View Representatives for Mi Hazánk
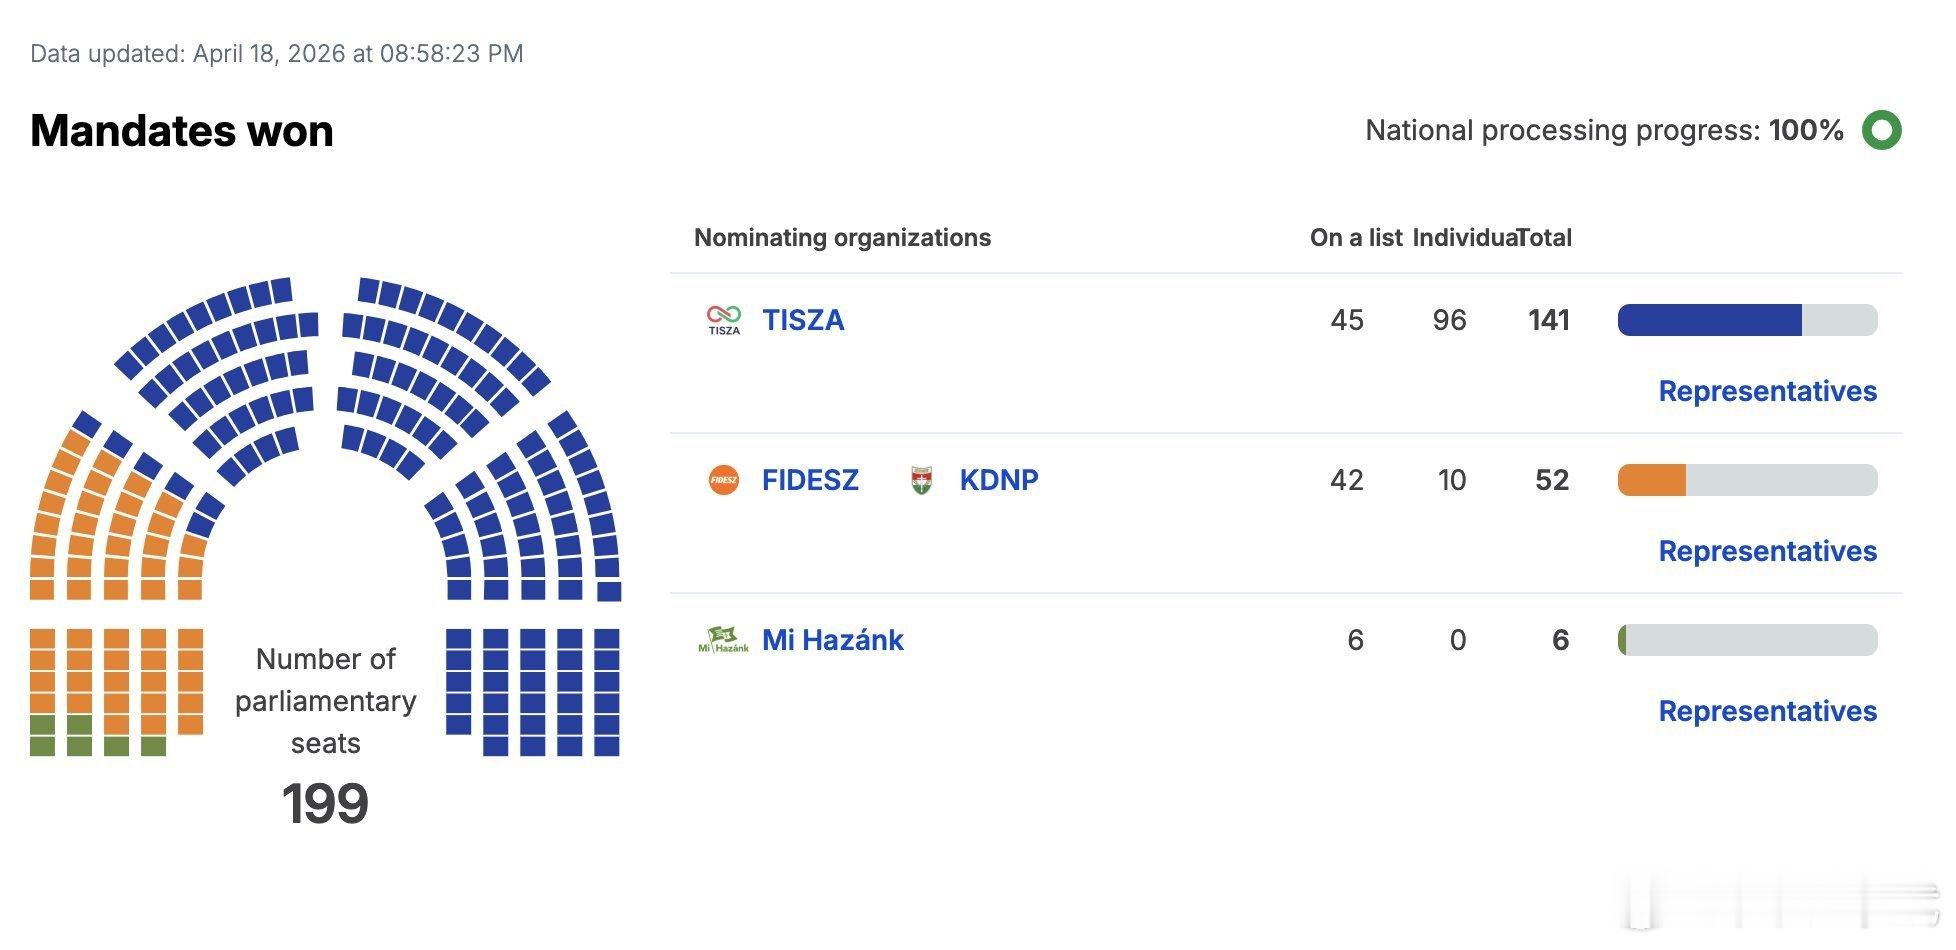The image size is (1956, 950). click(x=1767, y=711)
